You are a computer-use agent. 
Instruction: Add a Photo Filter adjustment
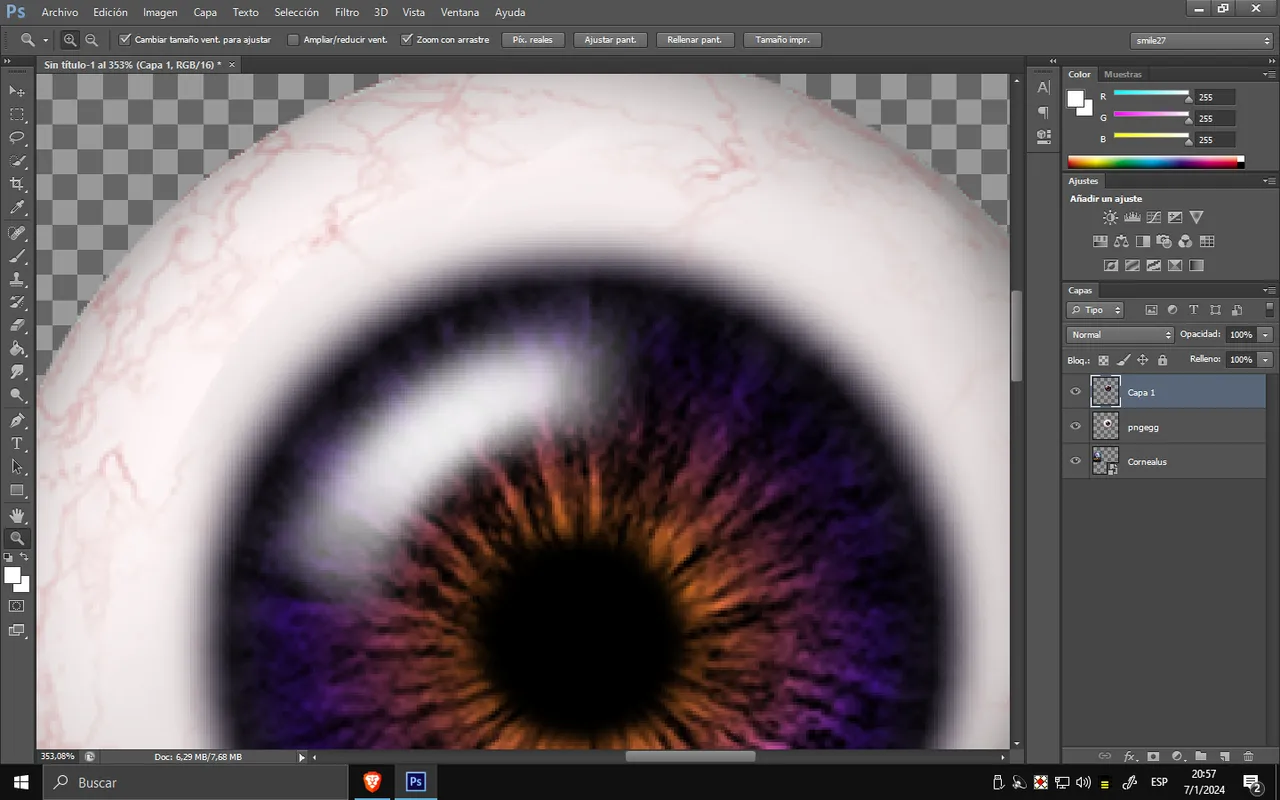(x=1164, y=241)
